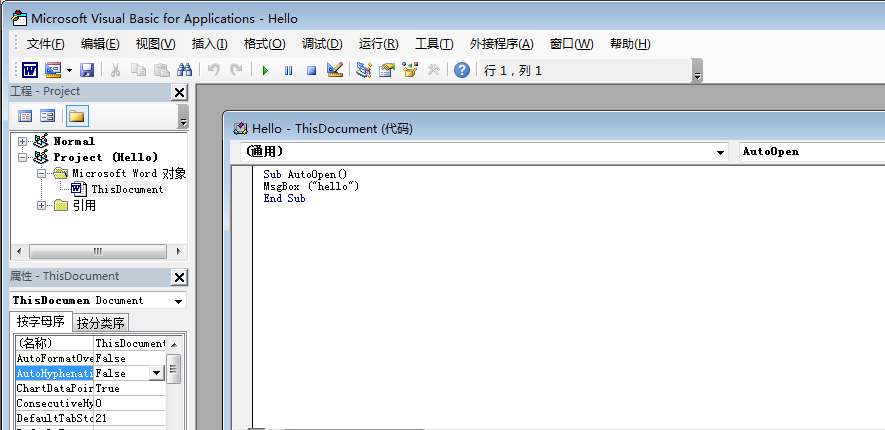The image size is (885, 430).
Task: Click the properties list scroll up arrow
Action: [174, 344]
